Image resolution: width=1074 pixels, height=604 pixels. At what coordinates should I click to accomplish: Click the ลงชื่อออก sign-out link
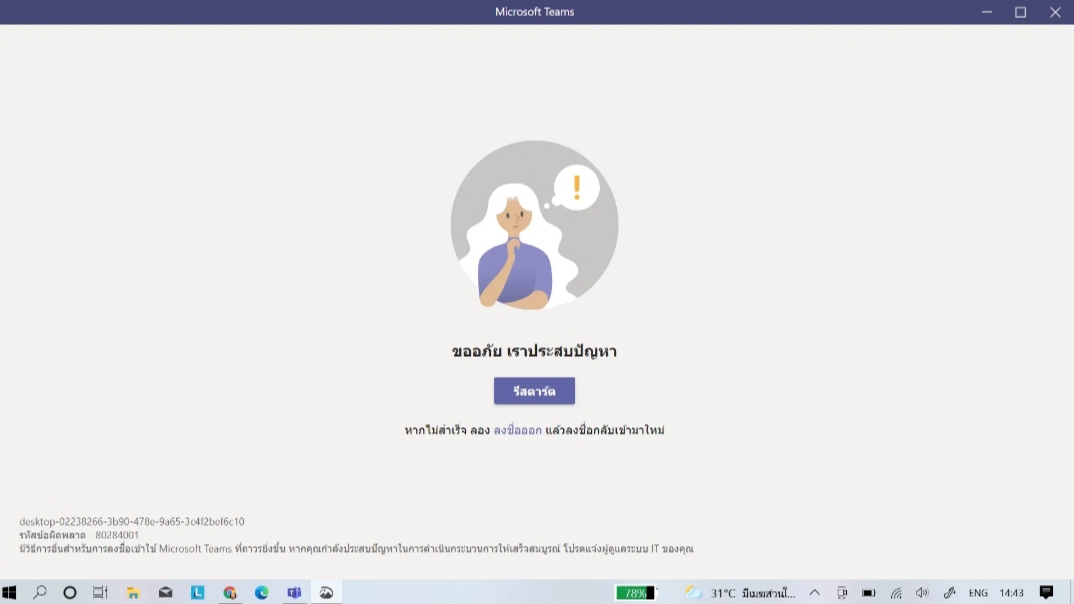coord(517,430)
